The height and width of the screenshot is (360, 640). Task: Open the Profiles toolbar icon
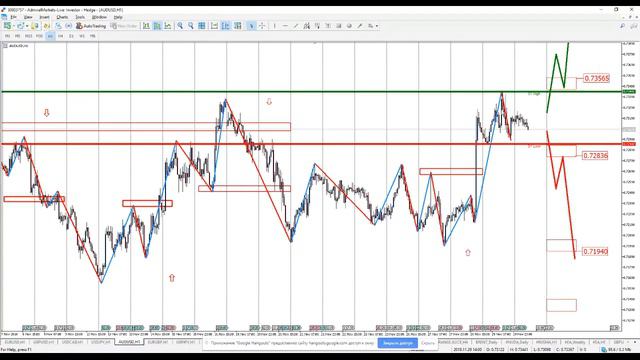tap(20, 26)
